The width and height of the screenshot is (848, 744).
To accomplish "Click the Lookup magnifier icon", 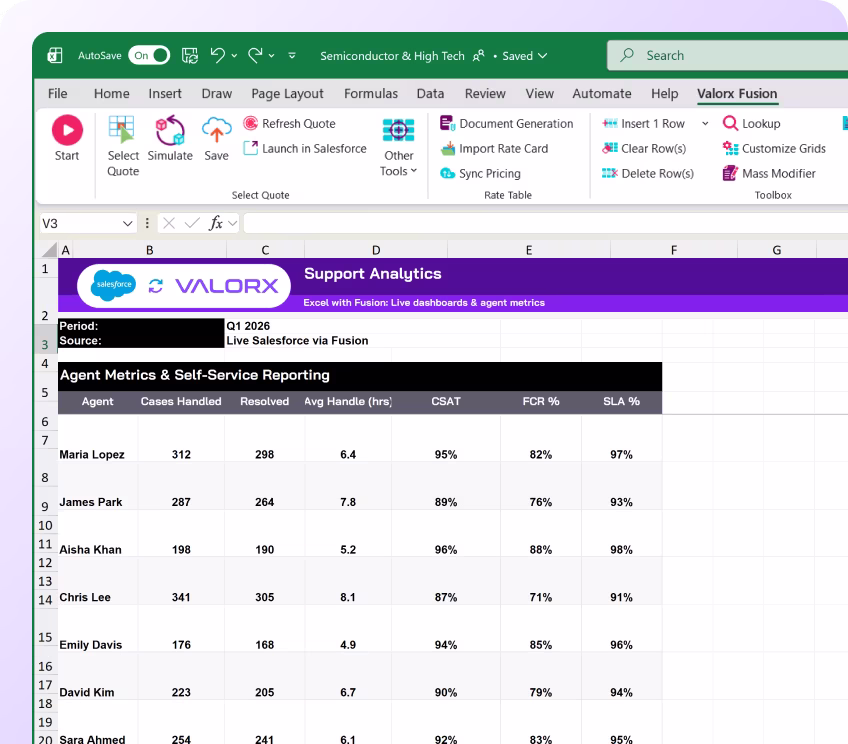I will pos(730,123).
